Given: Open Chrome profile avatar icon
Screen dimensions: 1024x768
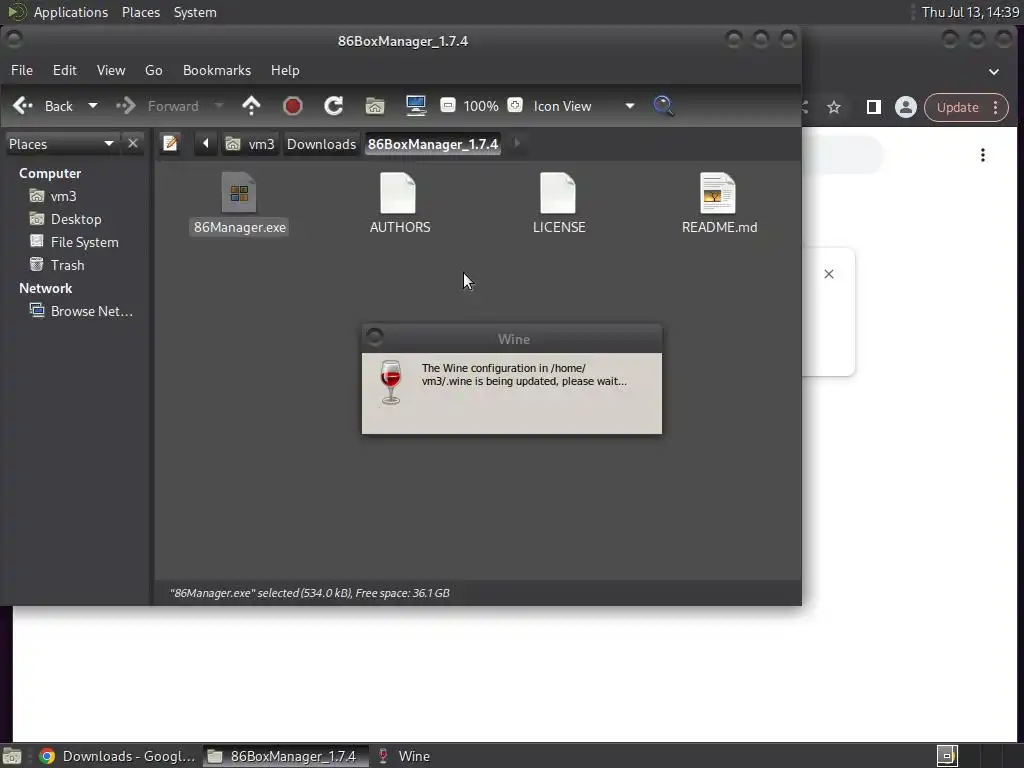Looking at the screenshot, I should 906,107.
